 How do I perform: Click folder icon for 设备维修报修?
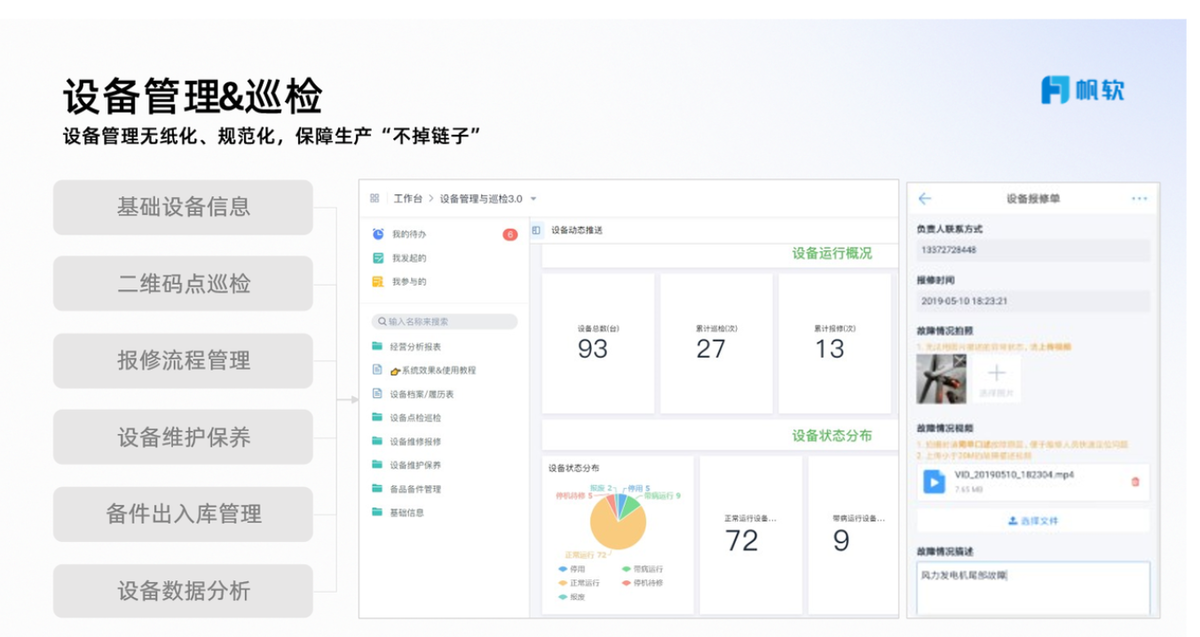(x=377, y=441)
